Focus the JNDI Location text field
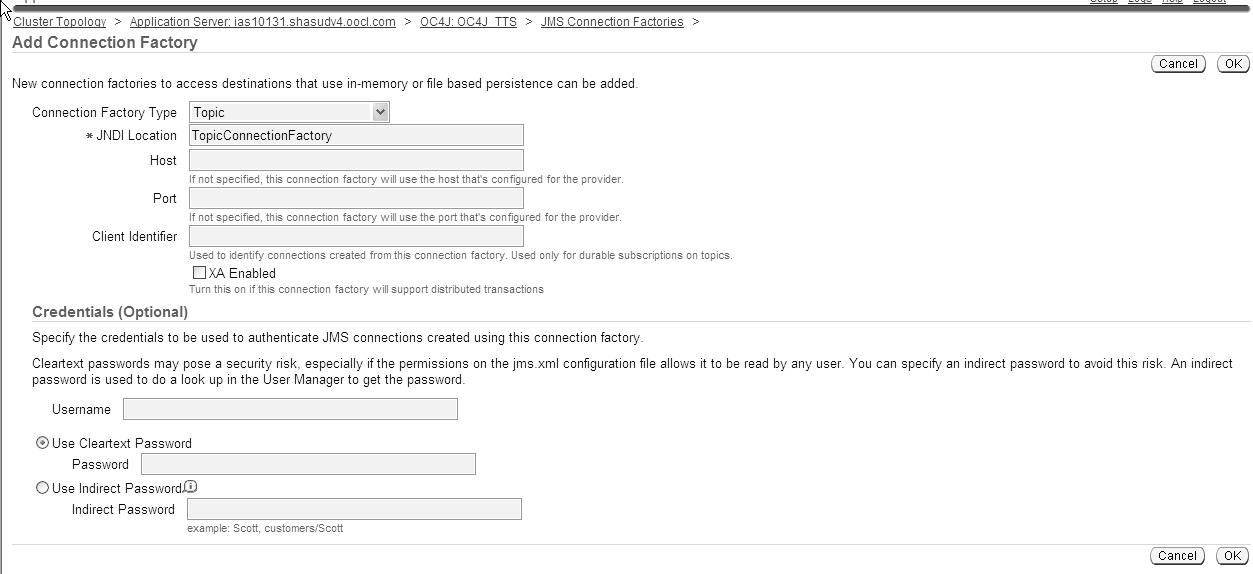This screenshot has height=574, width=1253. tap(356, 135)
